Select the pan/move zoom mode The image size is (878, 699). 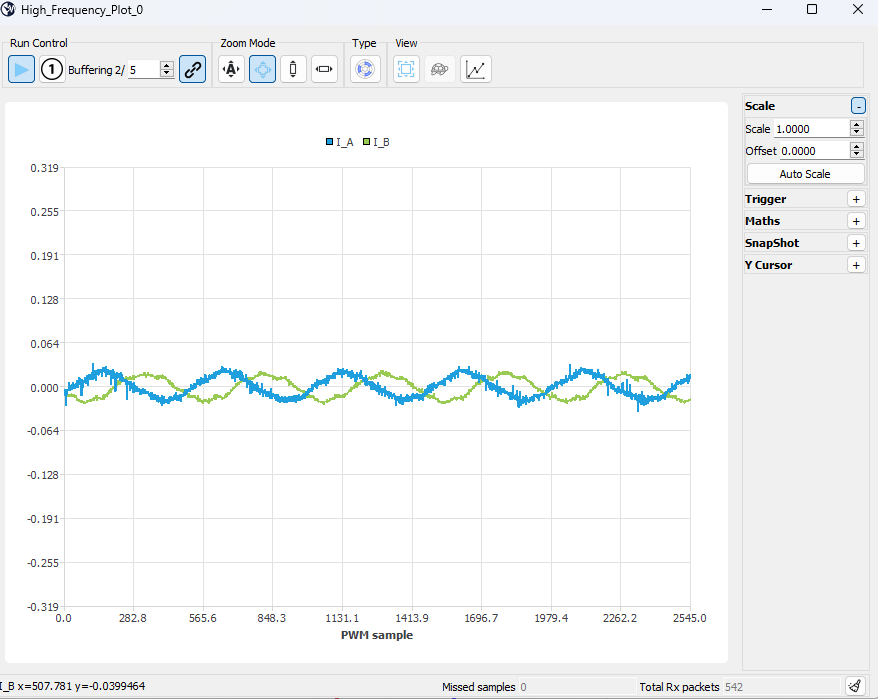[x=262, y=70]
